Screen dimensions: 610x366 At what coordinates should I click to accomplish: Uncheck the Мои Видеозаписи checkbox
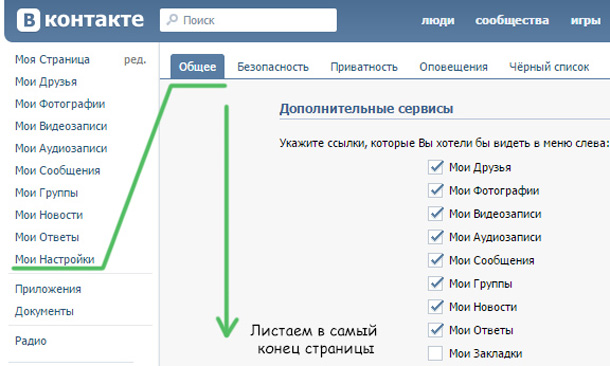435,214
